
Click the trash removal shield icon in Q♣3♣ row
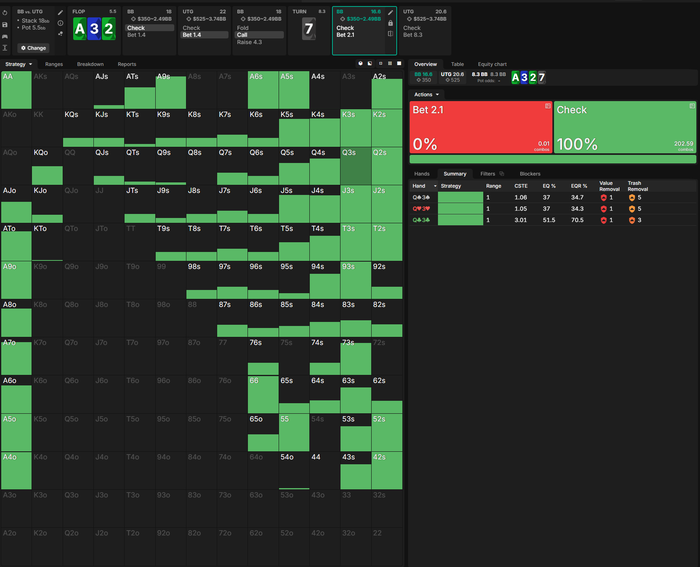point(631,220)
